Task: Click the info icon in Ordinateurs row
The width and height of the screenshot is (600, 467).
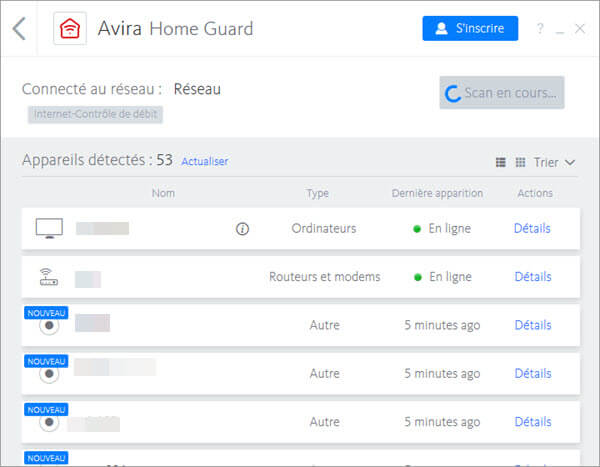Action: (x=242, y=229)
